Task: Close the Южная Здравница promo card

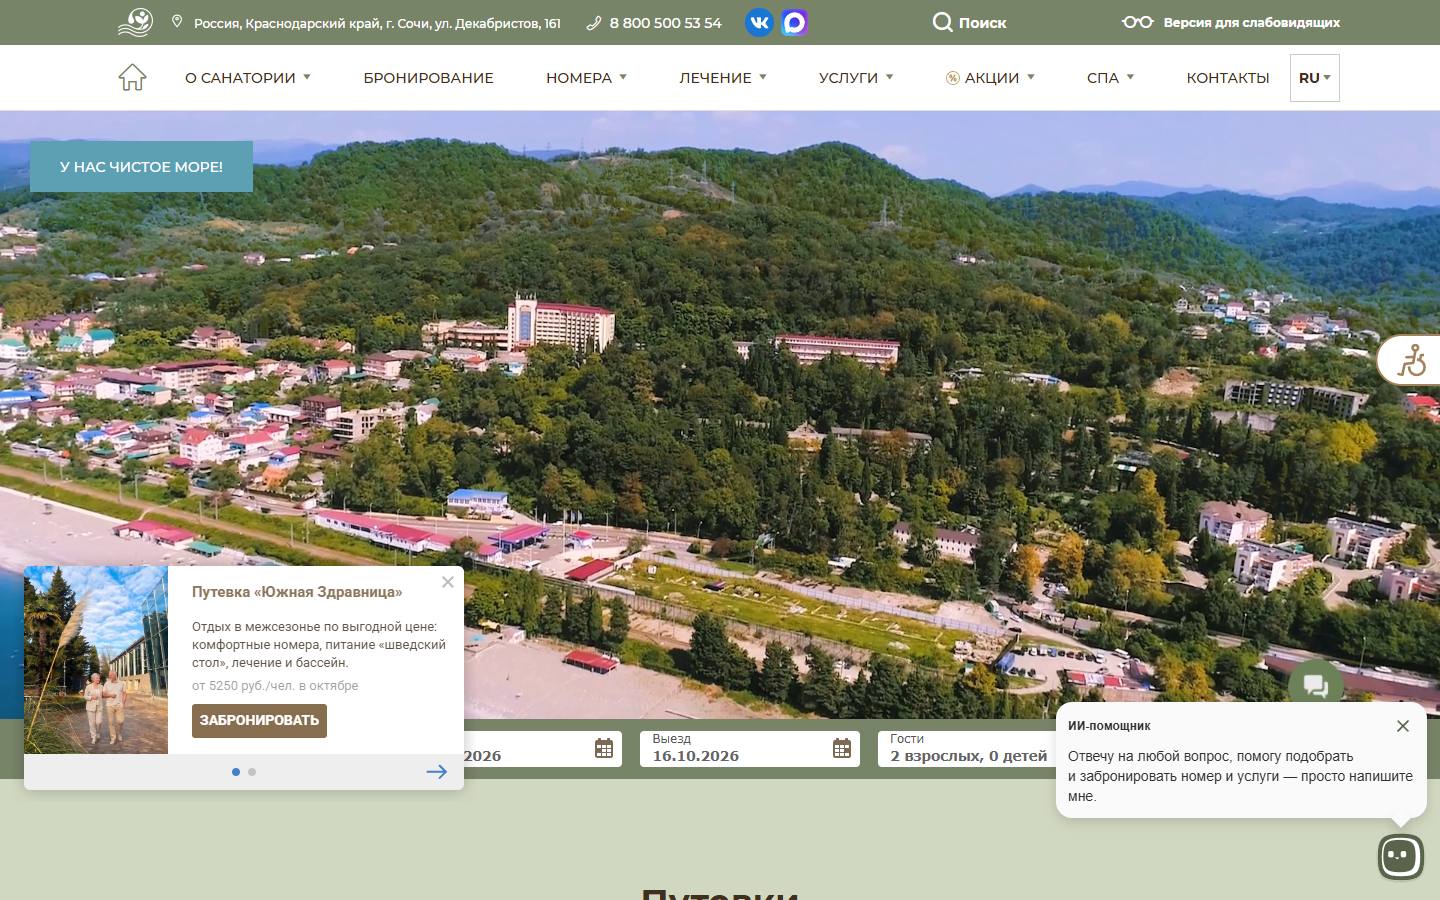Action: [x=448, y=582]
